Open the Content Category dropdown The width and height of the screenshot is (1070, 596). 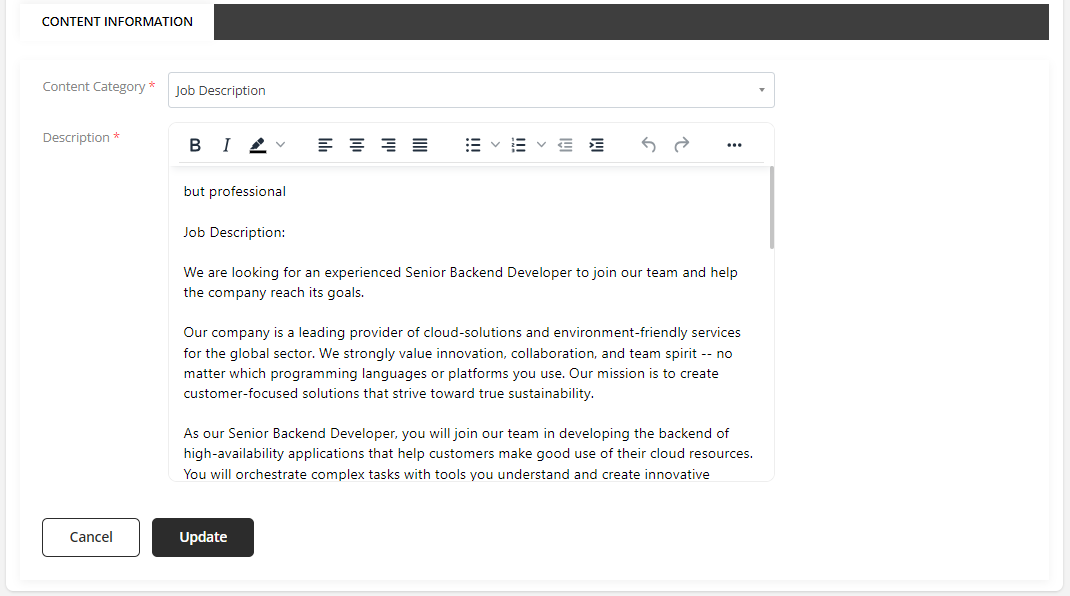[x=471, y=90]
